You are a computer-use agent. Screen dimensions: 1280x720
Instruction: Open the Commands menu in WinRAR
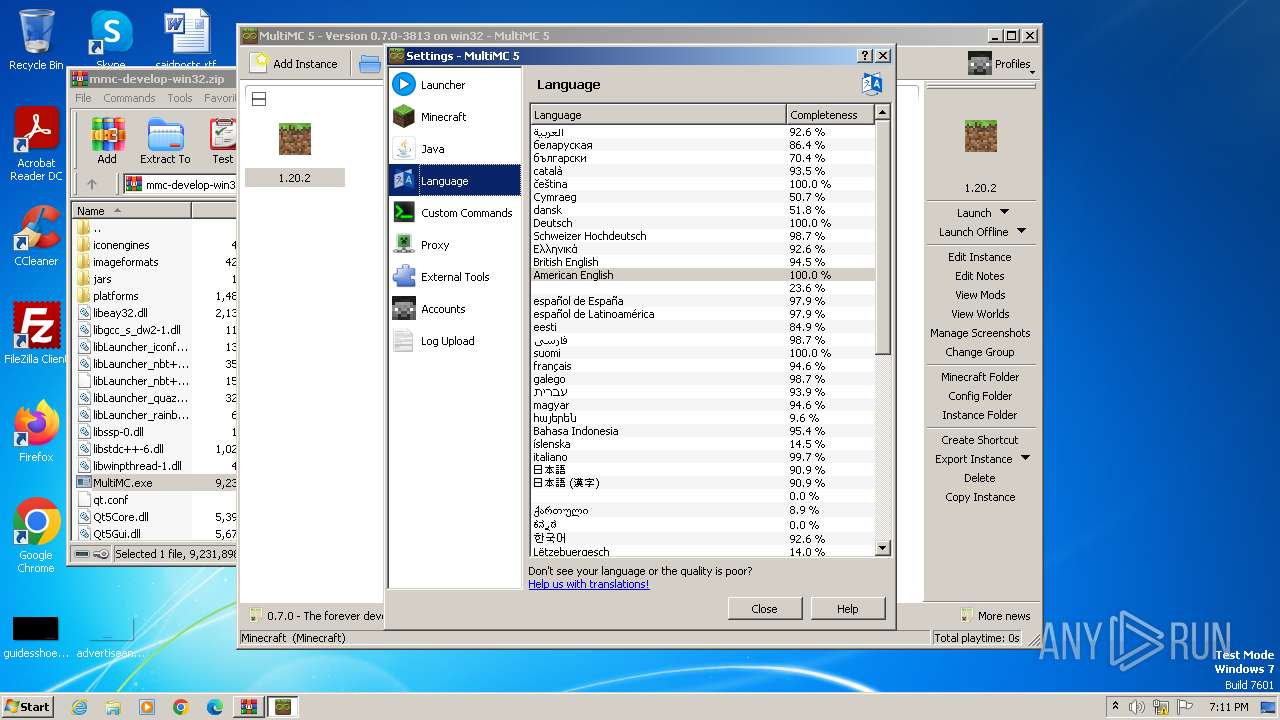tap(129, 98)
